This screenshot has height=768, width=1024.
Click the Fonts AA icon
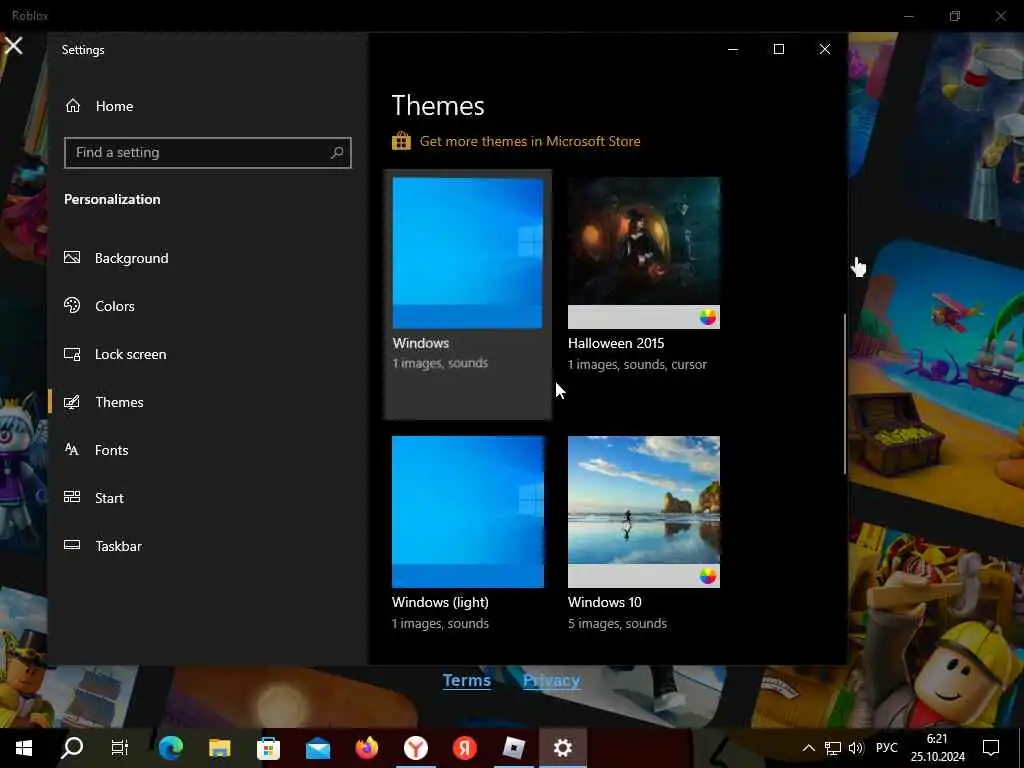click(x=72, y=449)
